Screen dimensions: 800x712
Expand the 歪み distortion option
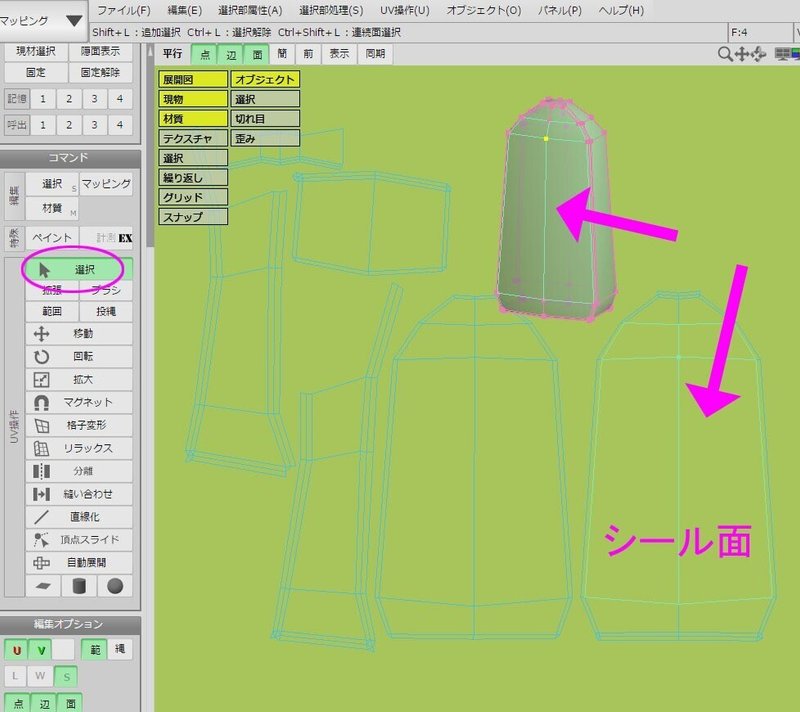265,138
